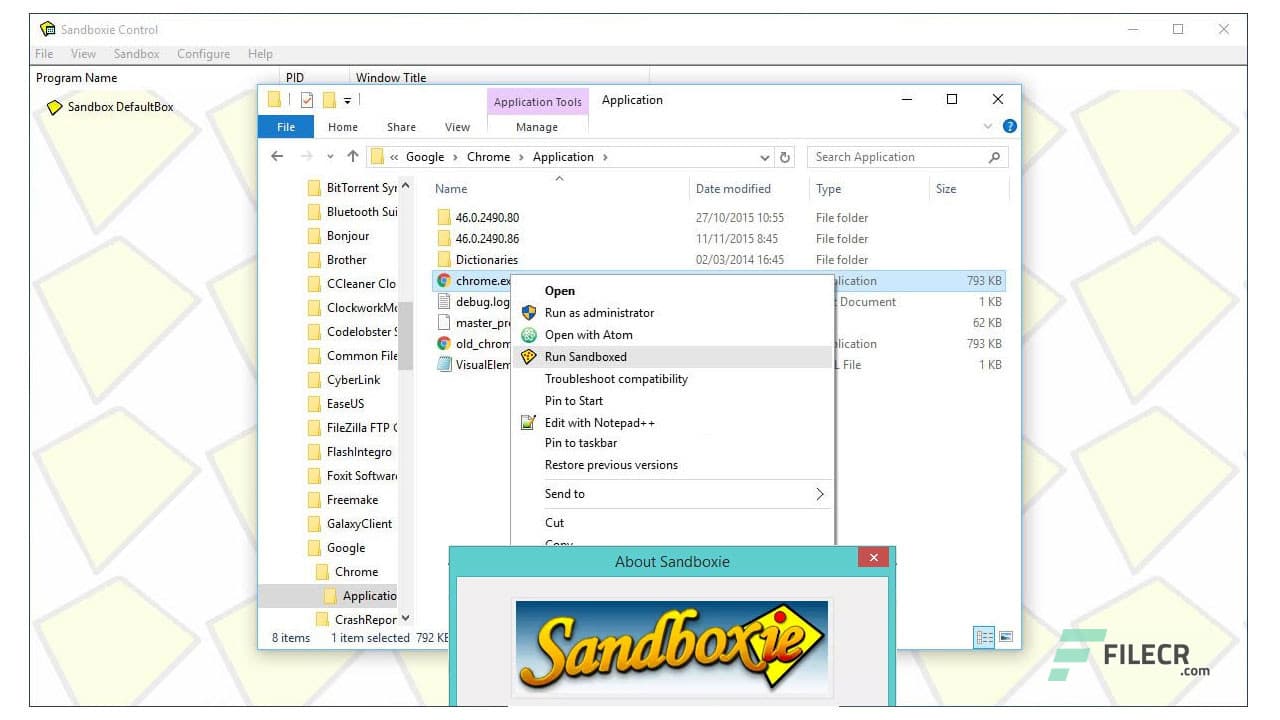Open the address bar history dropdown

(x=765, y=157)
